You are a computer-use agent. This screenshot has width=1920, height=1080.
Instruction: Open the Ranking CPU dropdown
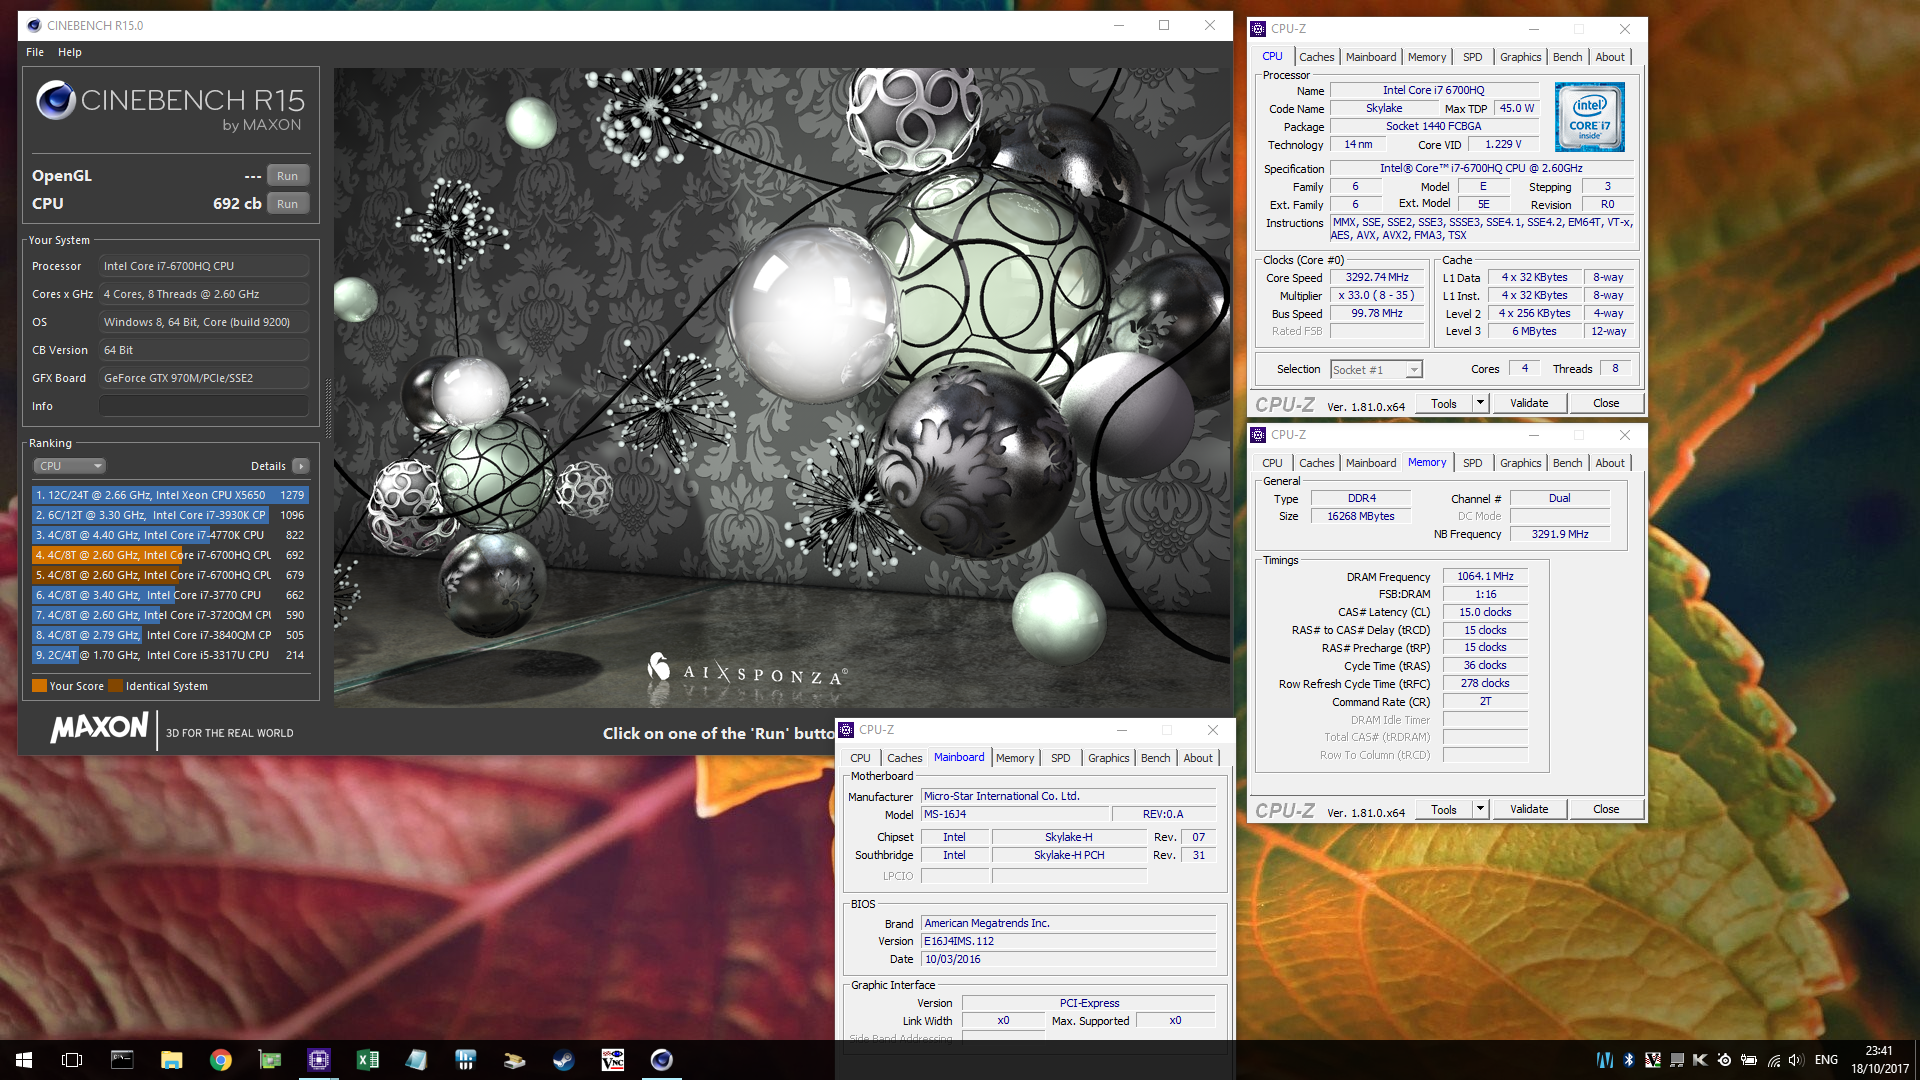[x=70, y=466]
